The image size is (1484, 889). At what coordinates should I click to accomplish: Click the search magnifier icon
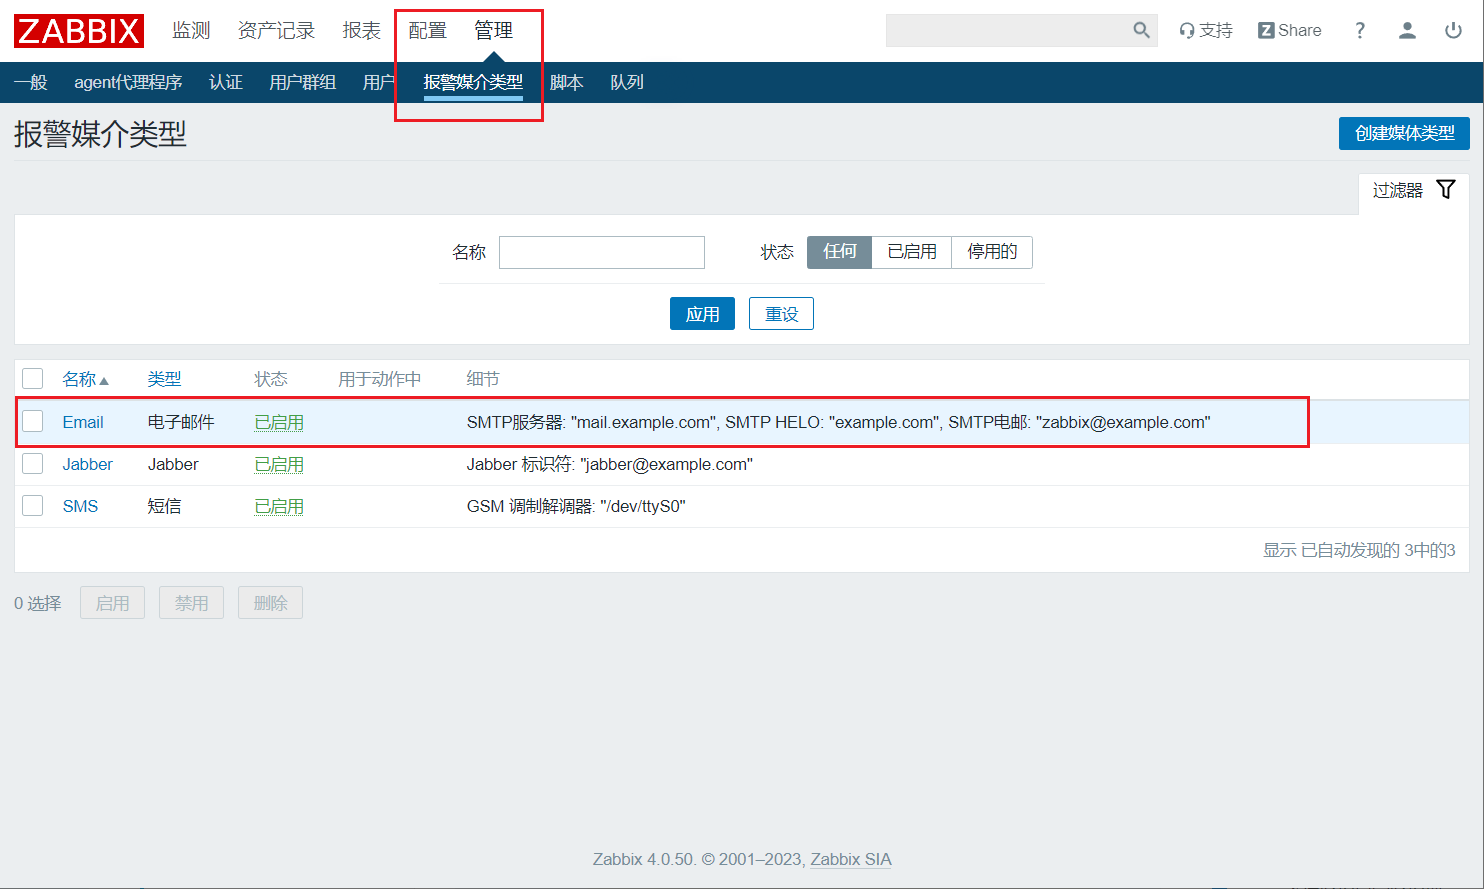pos(1141,30)
